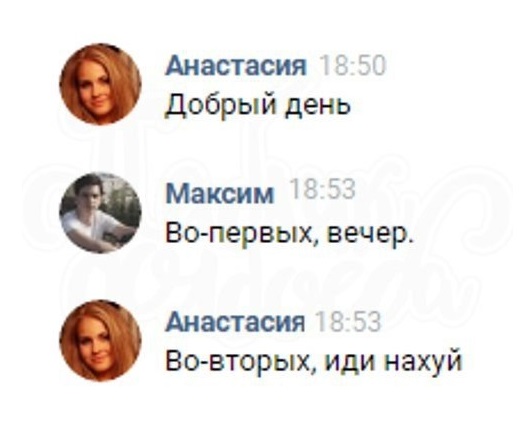Click the 18:53 timestamp next to Анастасия
This screenshot has height=442, width=519.
coord(348,322)
